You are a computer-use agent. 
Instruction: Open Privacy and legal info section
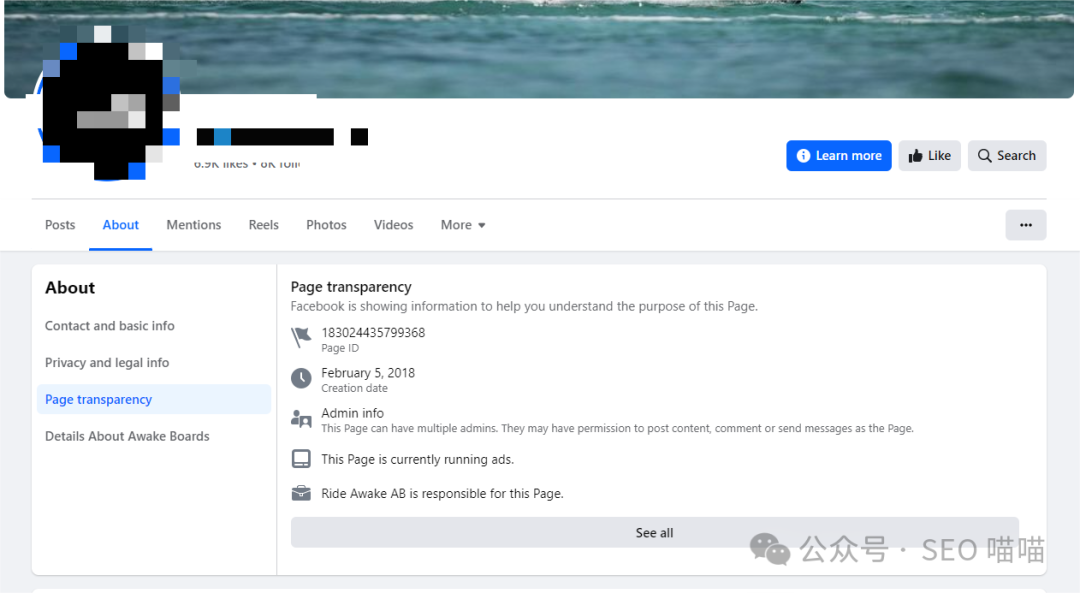click(107, 363)
